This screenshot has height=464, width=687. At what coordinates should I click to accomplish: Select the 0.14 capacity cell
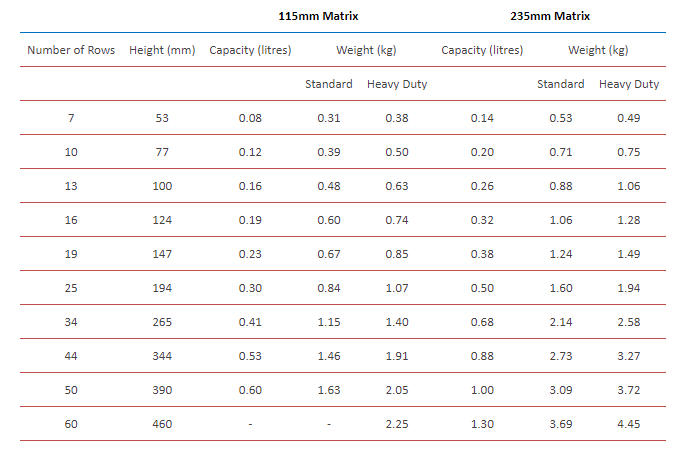pyautogui.click(x=482, y=118)
